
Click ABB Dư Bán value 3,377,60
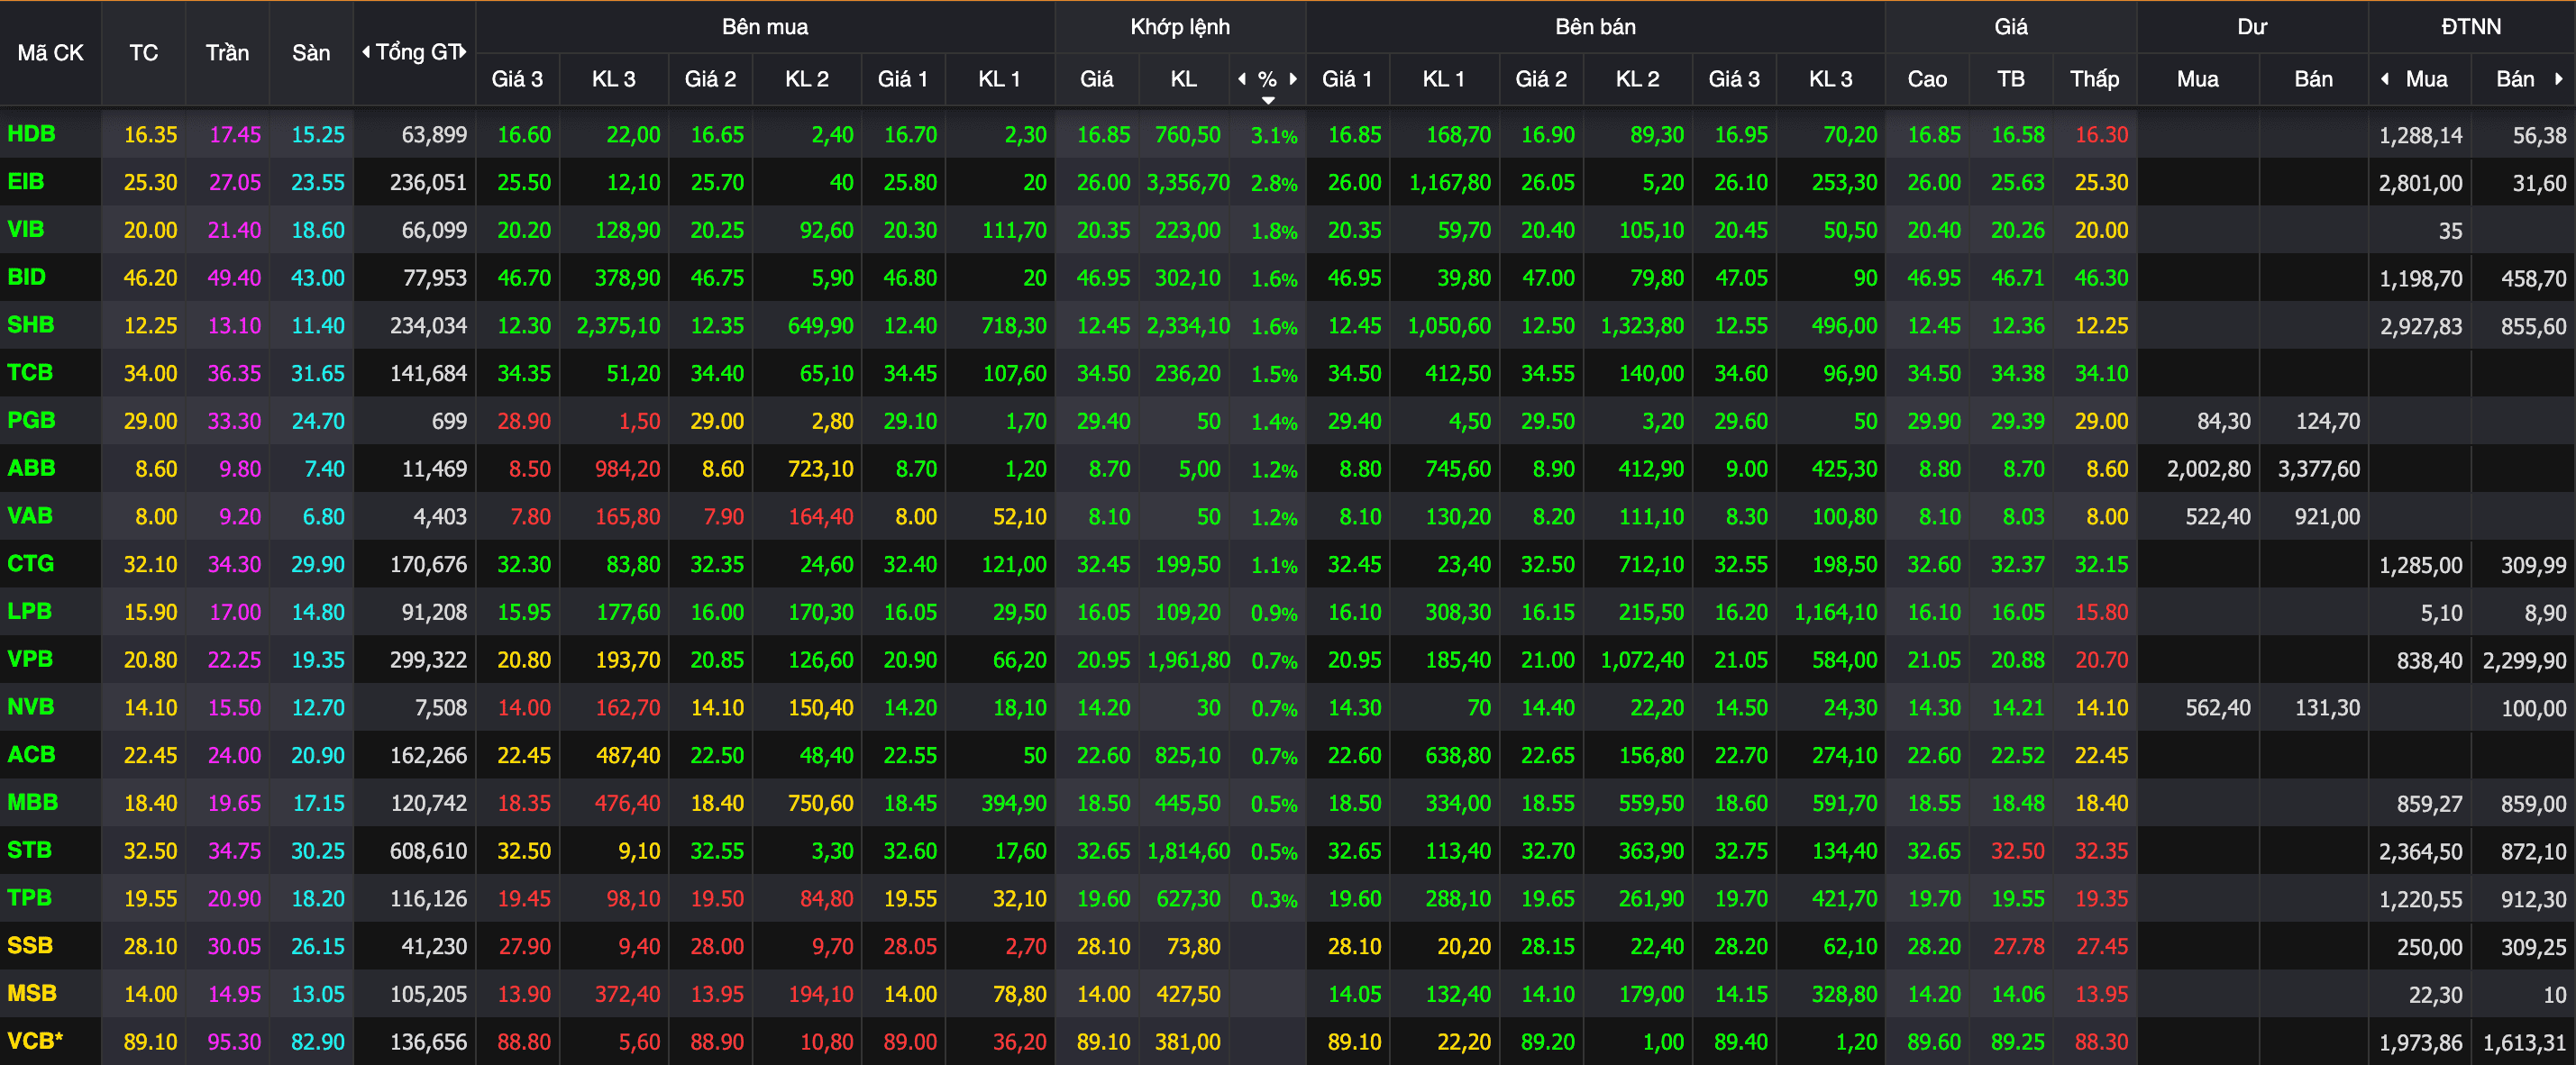click(x=2318, y=469)
